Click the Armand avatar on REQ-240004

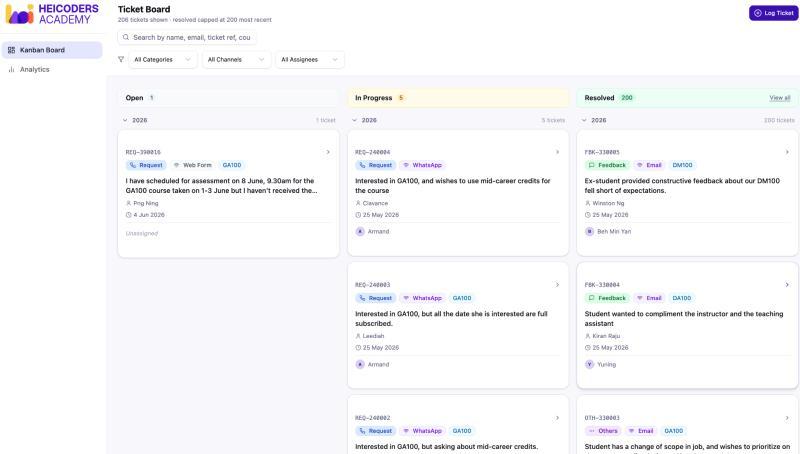pyautogui.click(x=360, y=232)
